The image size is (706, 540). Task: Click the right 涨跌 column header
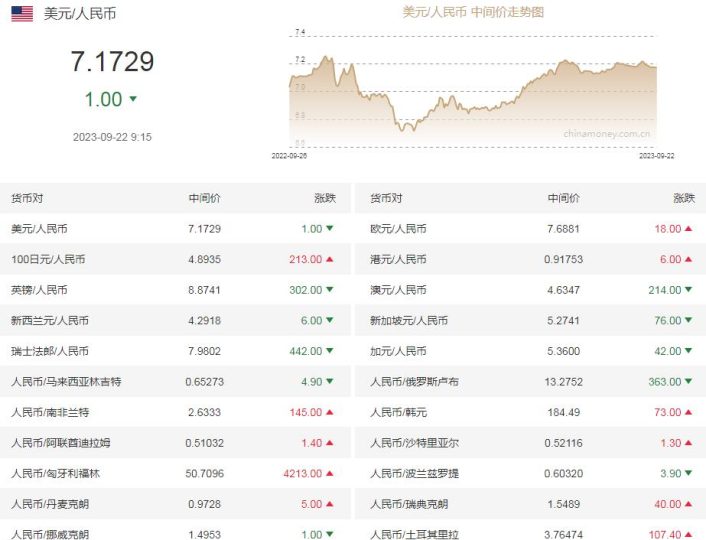click(x=684, y=198)
